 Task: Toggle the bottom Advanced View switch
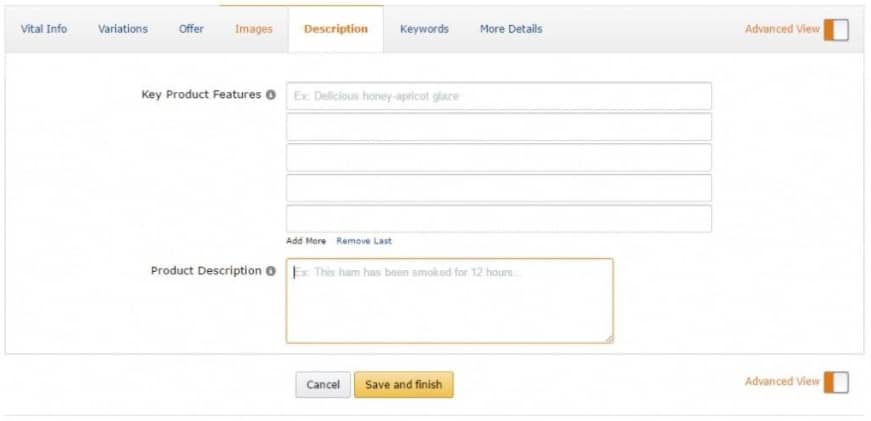[x=836, y=382]
